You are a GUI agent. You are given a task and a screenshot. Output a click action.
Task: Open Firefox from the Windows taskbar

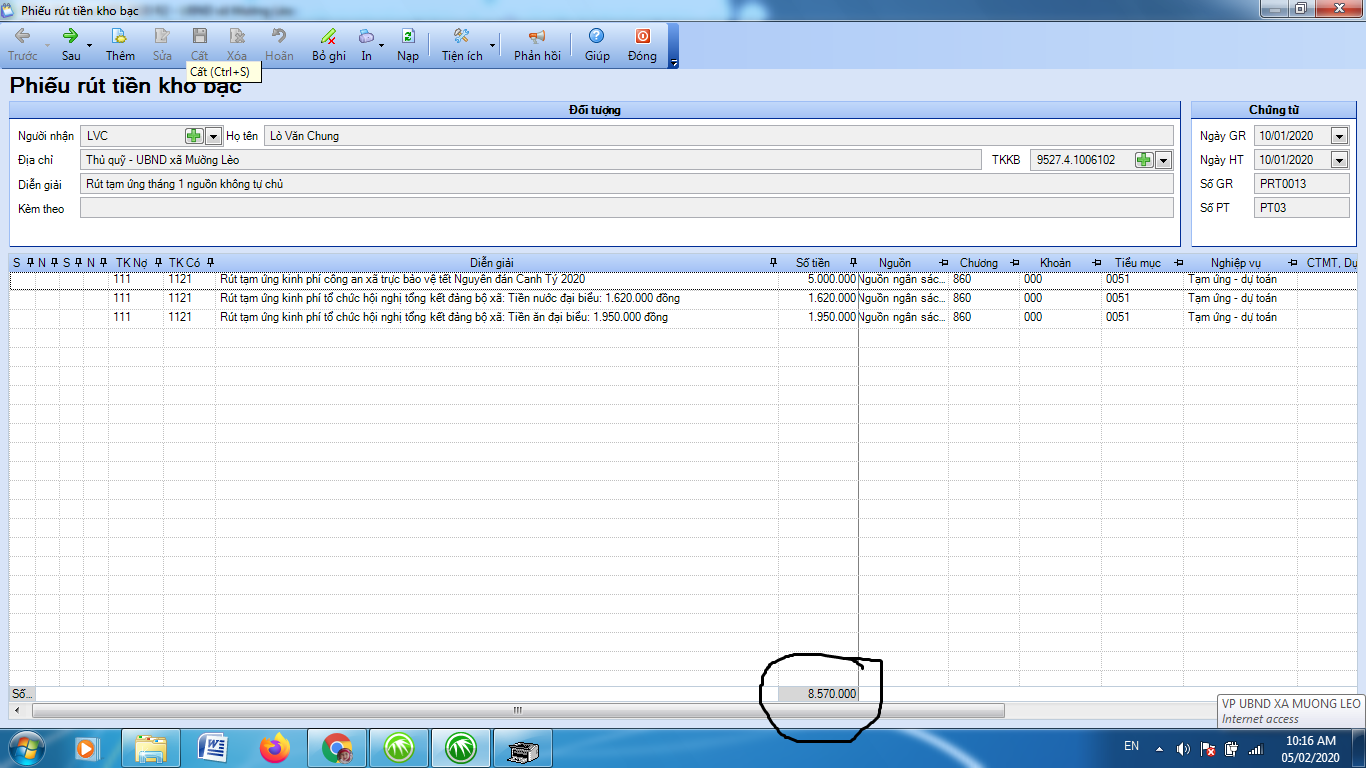click(274, 747)
